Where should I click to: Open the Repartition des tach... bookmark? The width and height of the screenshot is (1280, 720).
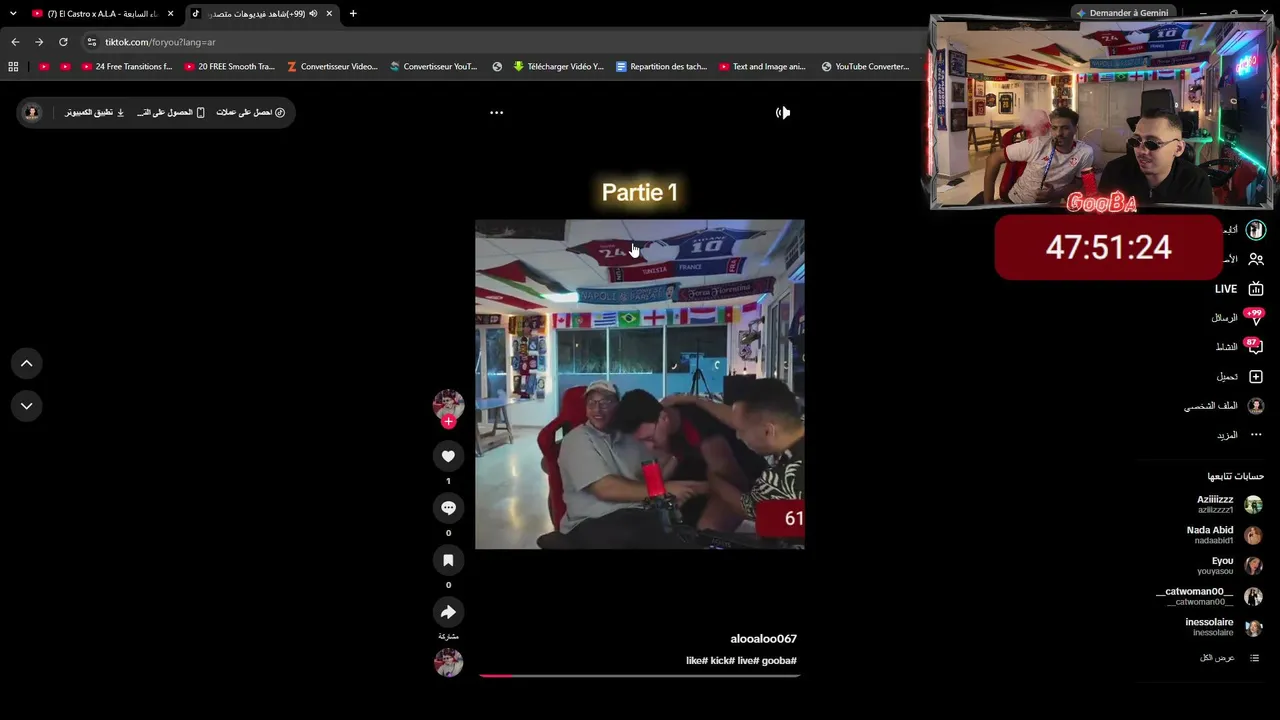coord(662,67)
